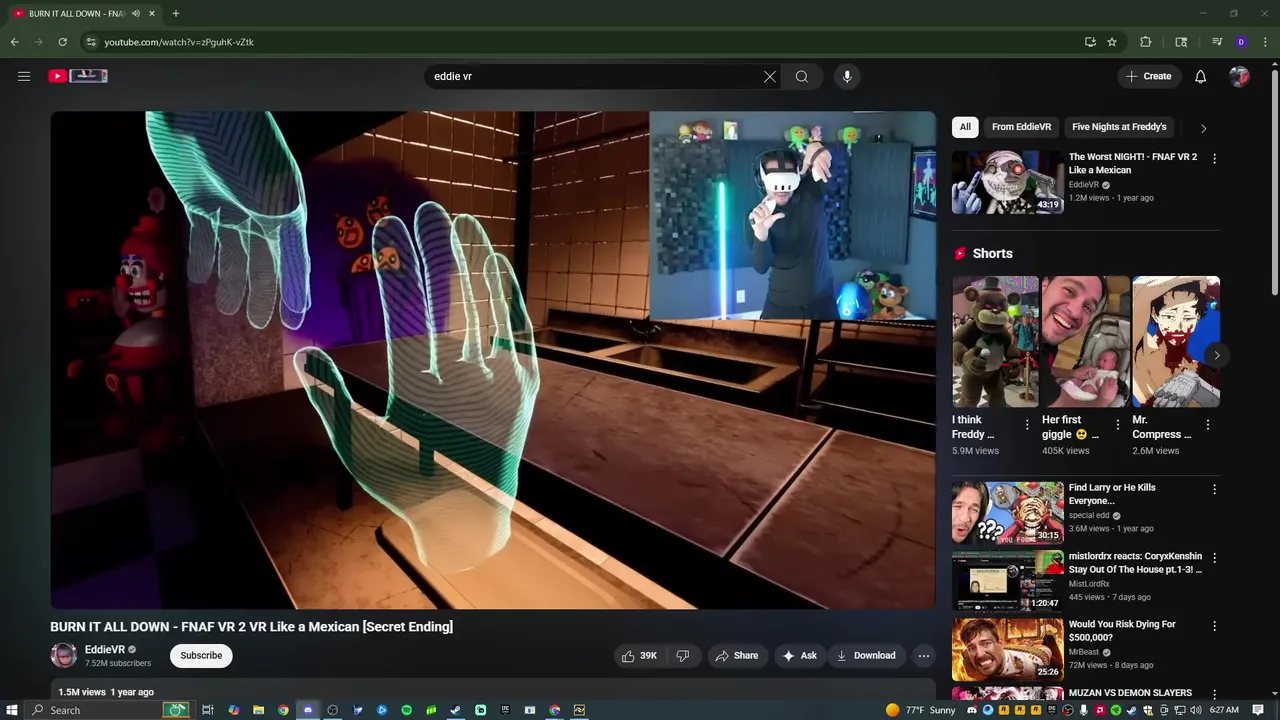The width and height of the screenshot is (1280, 720).
Task: Select the Five Nights at Freddy's chip
Action: [1119, 127]
